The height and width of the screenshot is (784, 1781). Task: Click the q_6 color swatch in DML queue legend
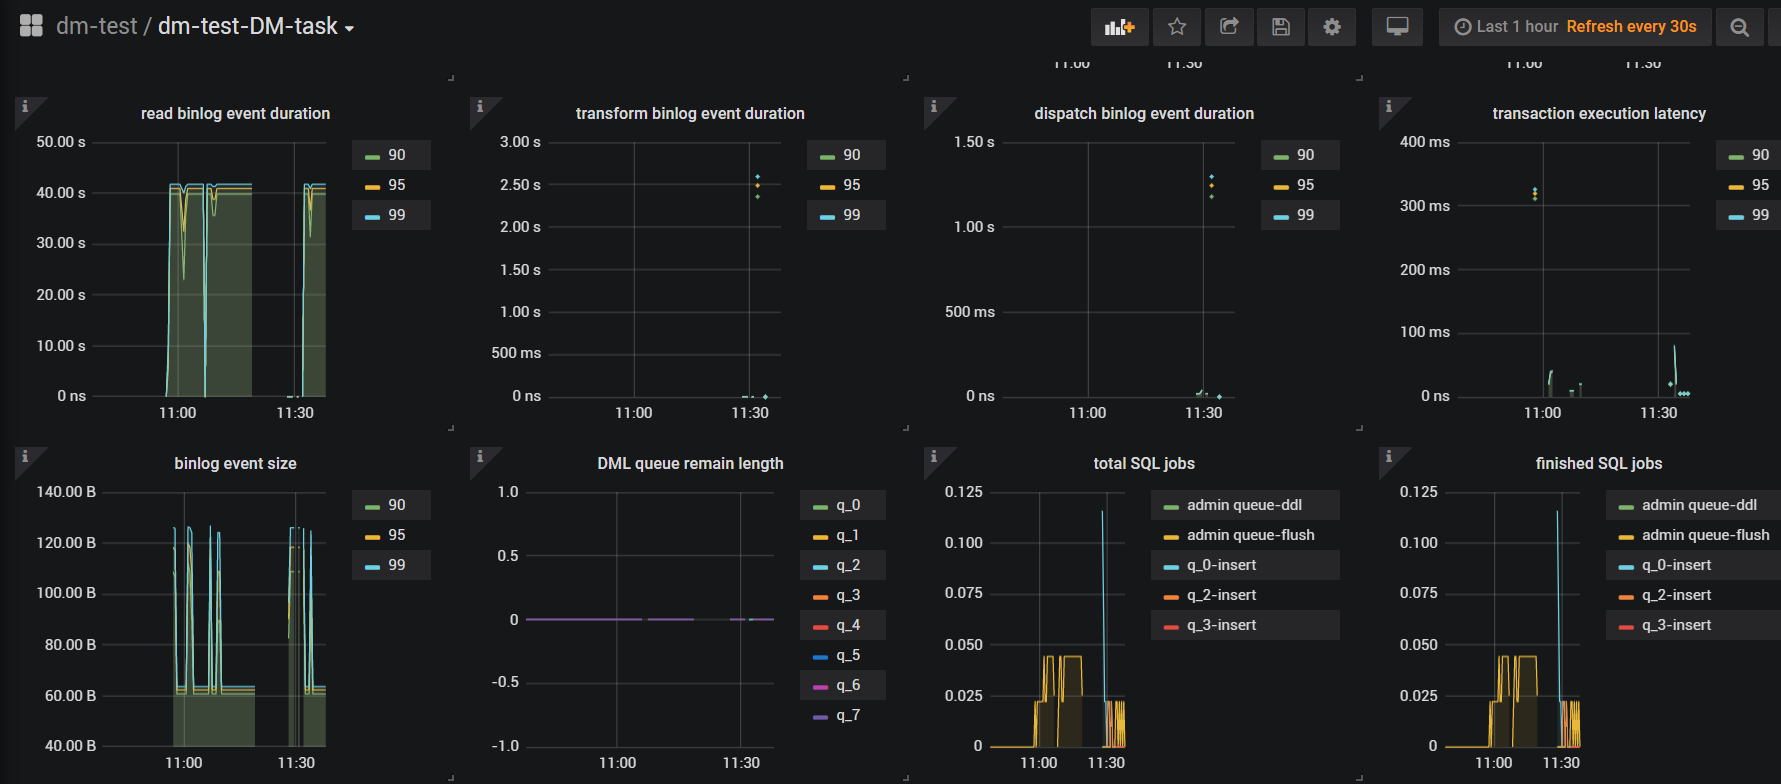(x=820, y=687)
